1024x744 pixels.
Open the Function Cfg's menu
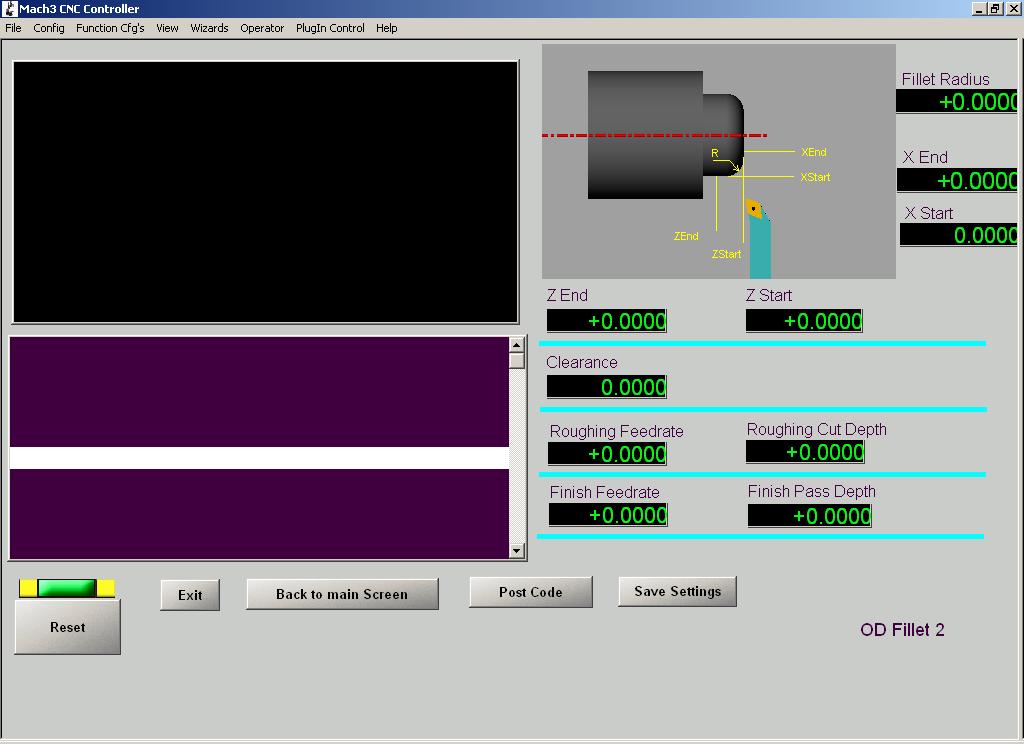tap(110, 28)
